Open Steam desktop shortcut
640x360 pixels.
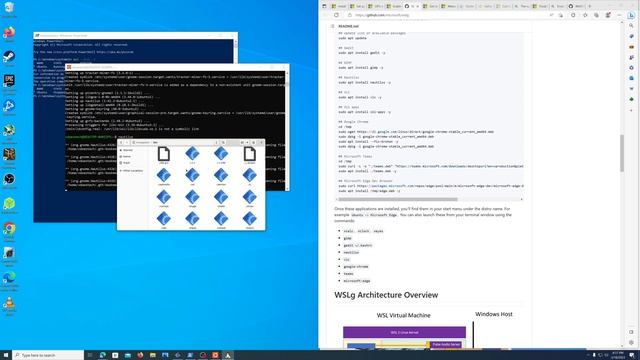(x=9, y=58)
